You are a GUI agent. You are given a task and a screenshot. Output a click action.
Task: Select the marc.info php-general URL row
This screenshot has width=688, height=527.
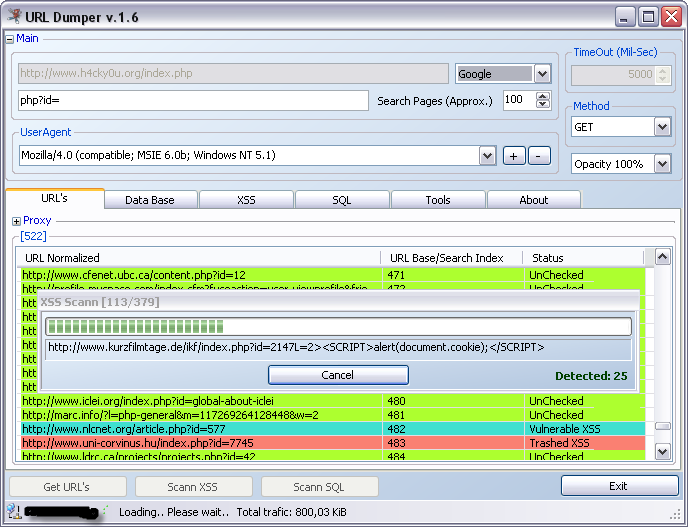tap(333, 415)
